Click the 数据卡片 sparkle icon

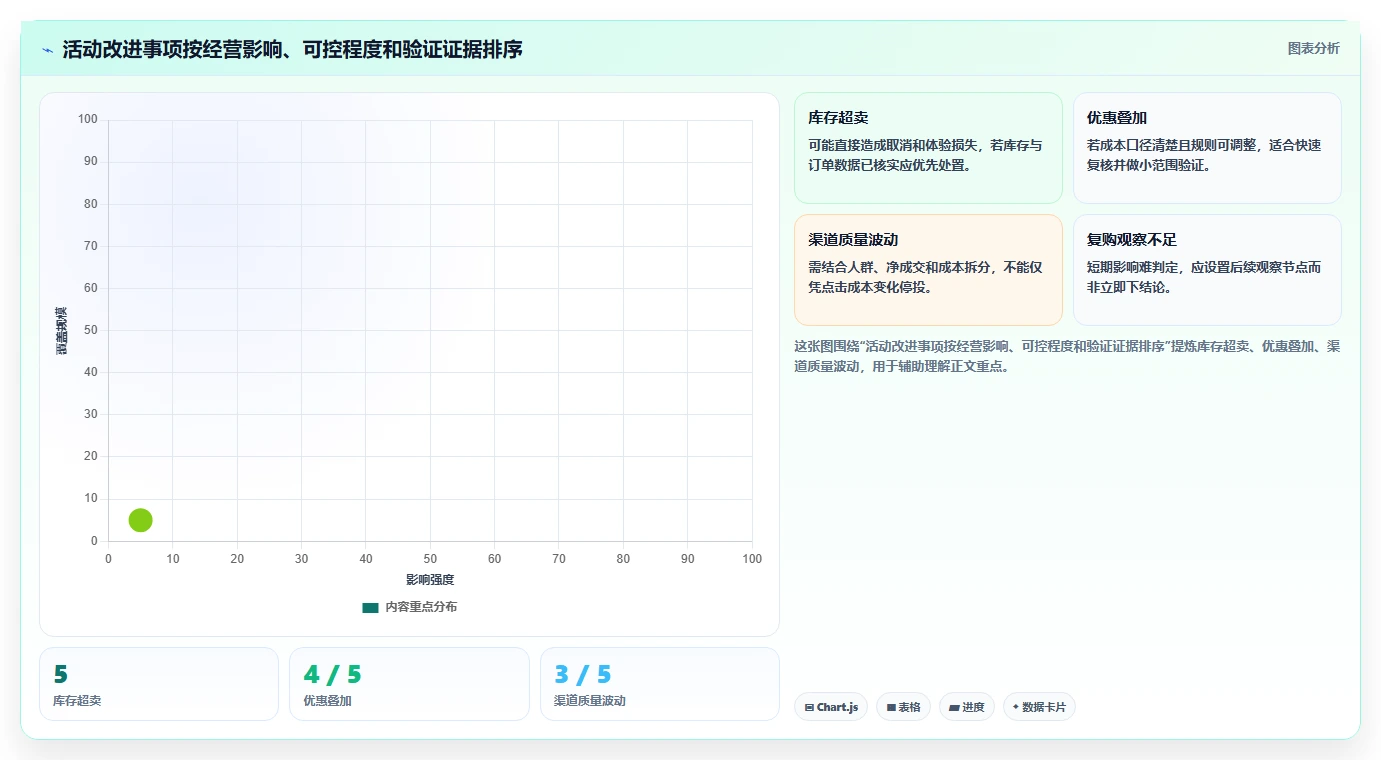(x=1016, y=707)
